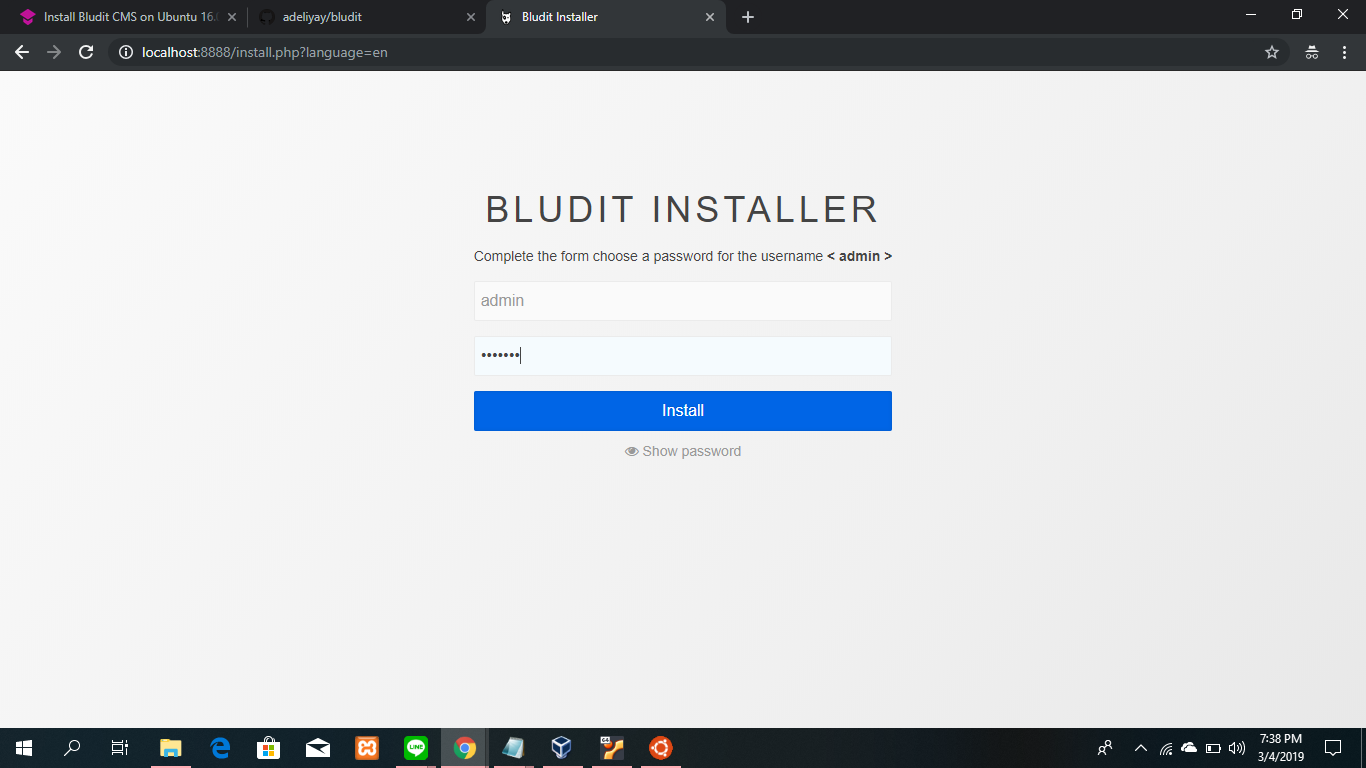Viewport: 1366px width, 768px height.
Task: Restore down the Chrome window
Action: tap(1297, 15)
